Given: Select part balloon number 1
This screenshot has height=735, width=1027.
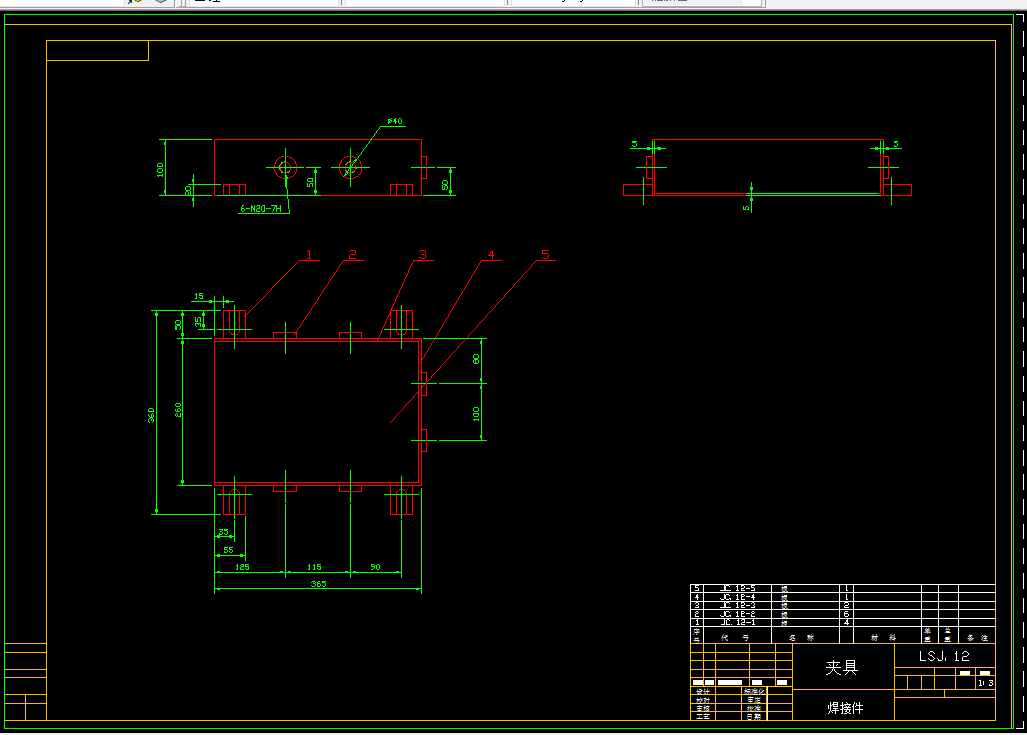Looking at the screenshot, I should 309,255.
